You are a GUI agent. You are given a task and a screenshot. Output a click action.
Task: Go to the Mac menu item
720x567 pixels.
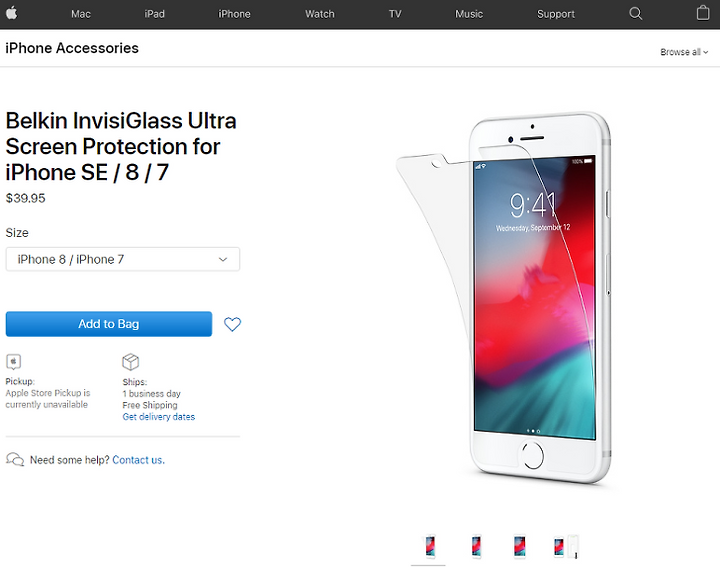[x=81, y=14]
